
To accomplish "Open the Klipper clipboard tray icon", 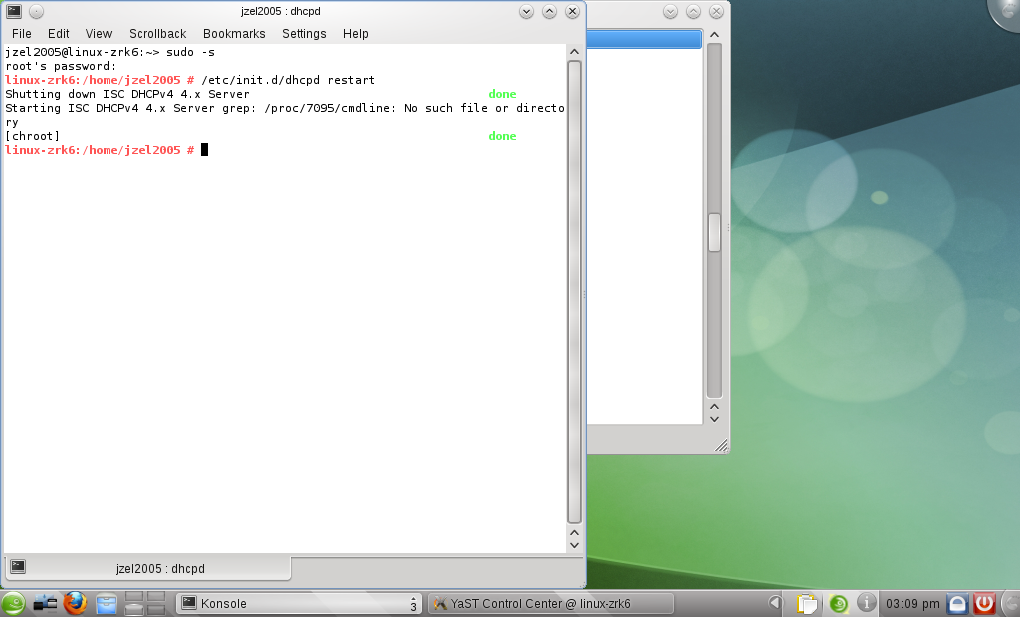I will click(807, 604).
